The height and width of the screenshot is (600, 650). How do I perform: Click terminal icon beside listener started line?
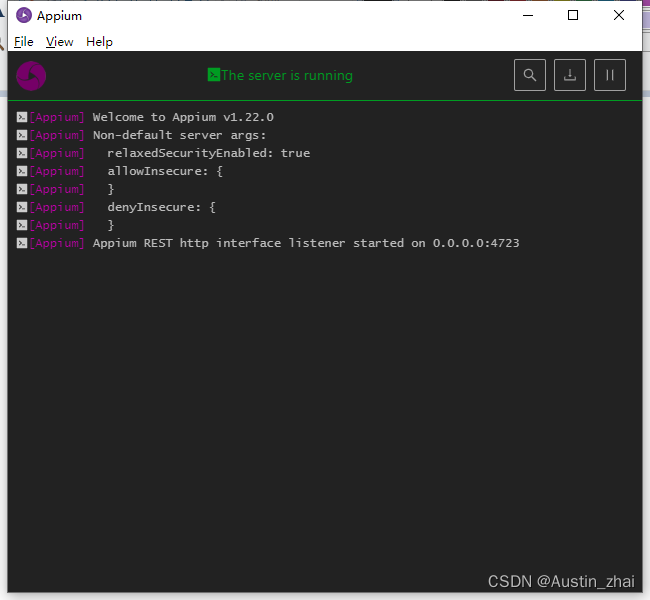coord(22,243)
